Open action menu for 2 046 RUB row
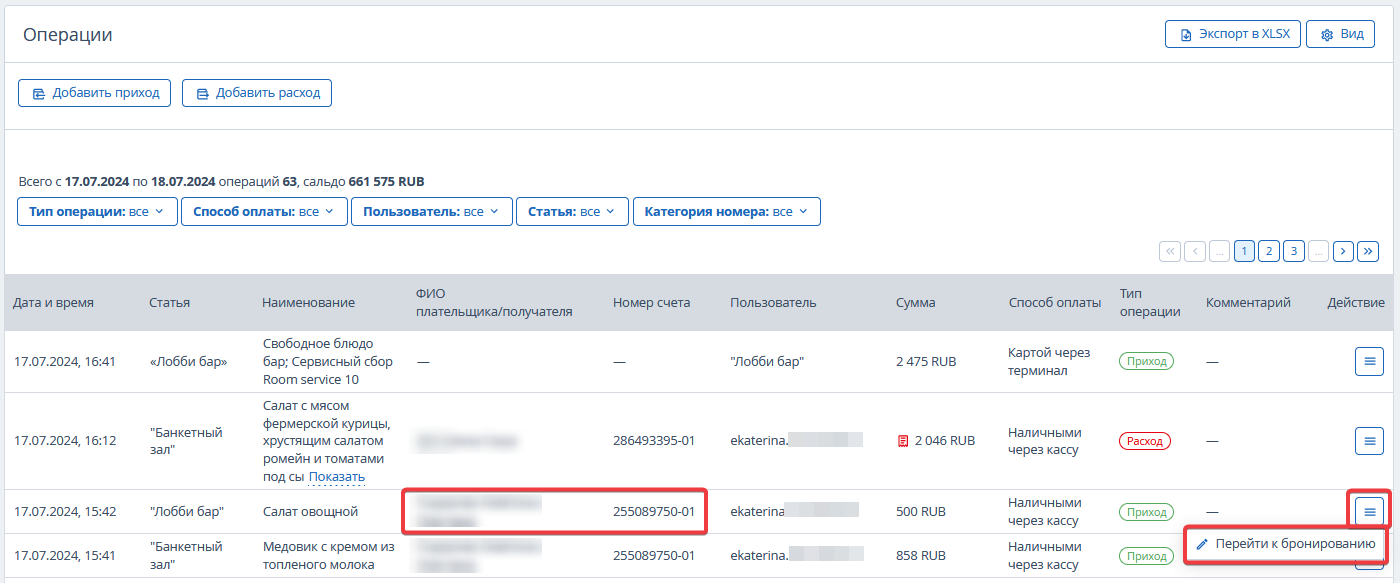This screenshot has width=1400, height=583. [x=1369, y=440]
